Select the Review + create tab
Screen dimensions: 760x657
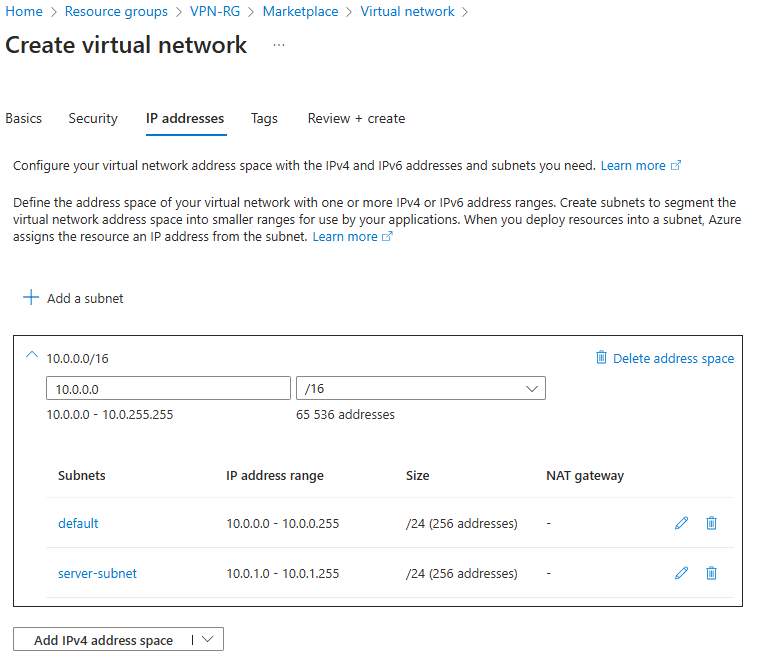coord(356,118)
